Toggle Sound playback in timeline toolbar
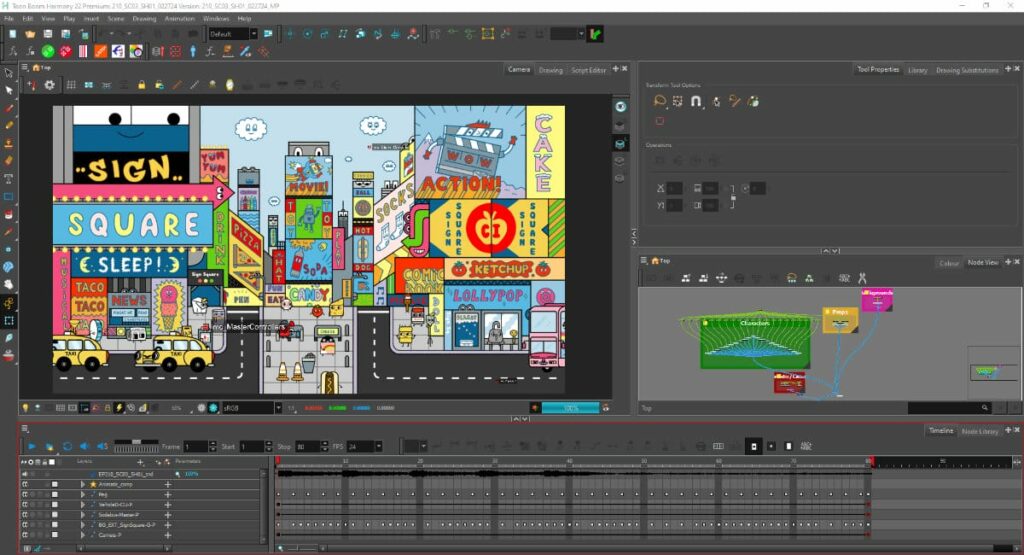Viewport: 1024px width, 555px height. (x=84, y=447)
